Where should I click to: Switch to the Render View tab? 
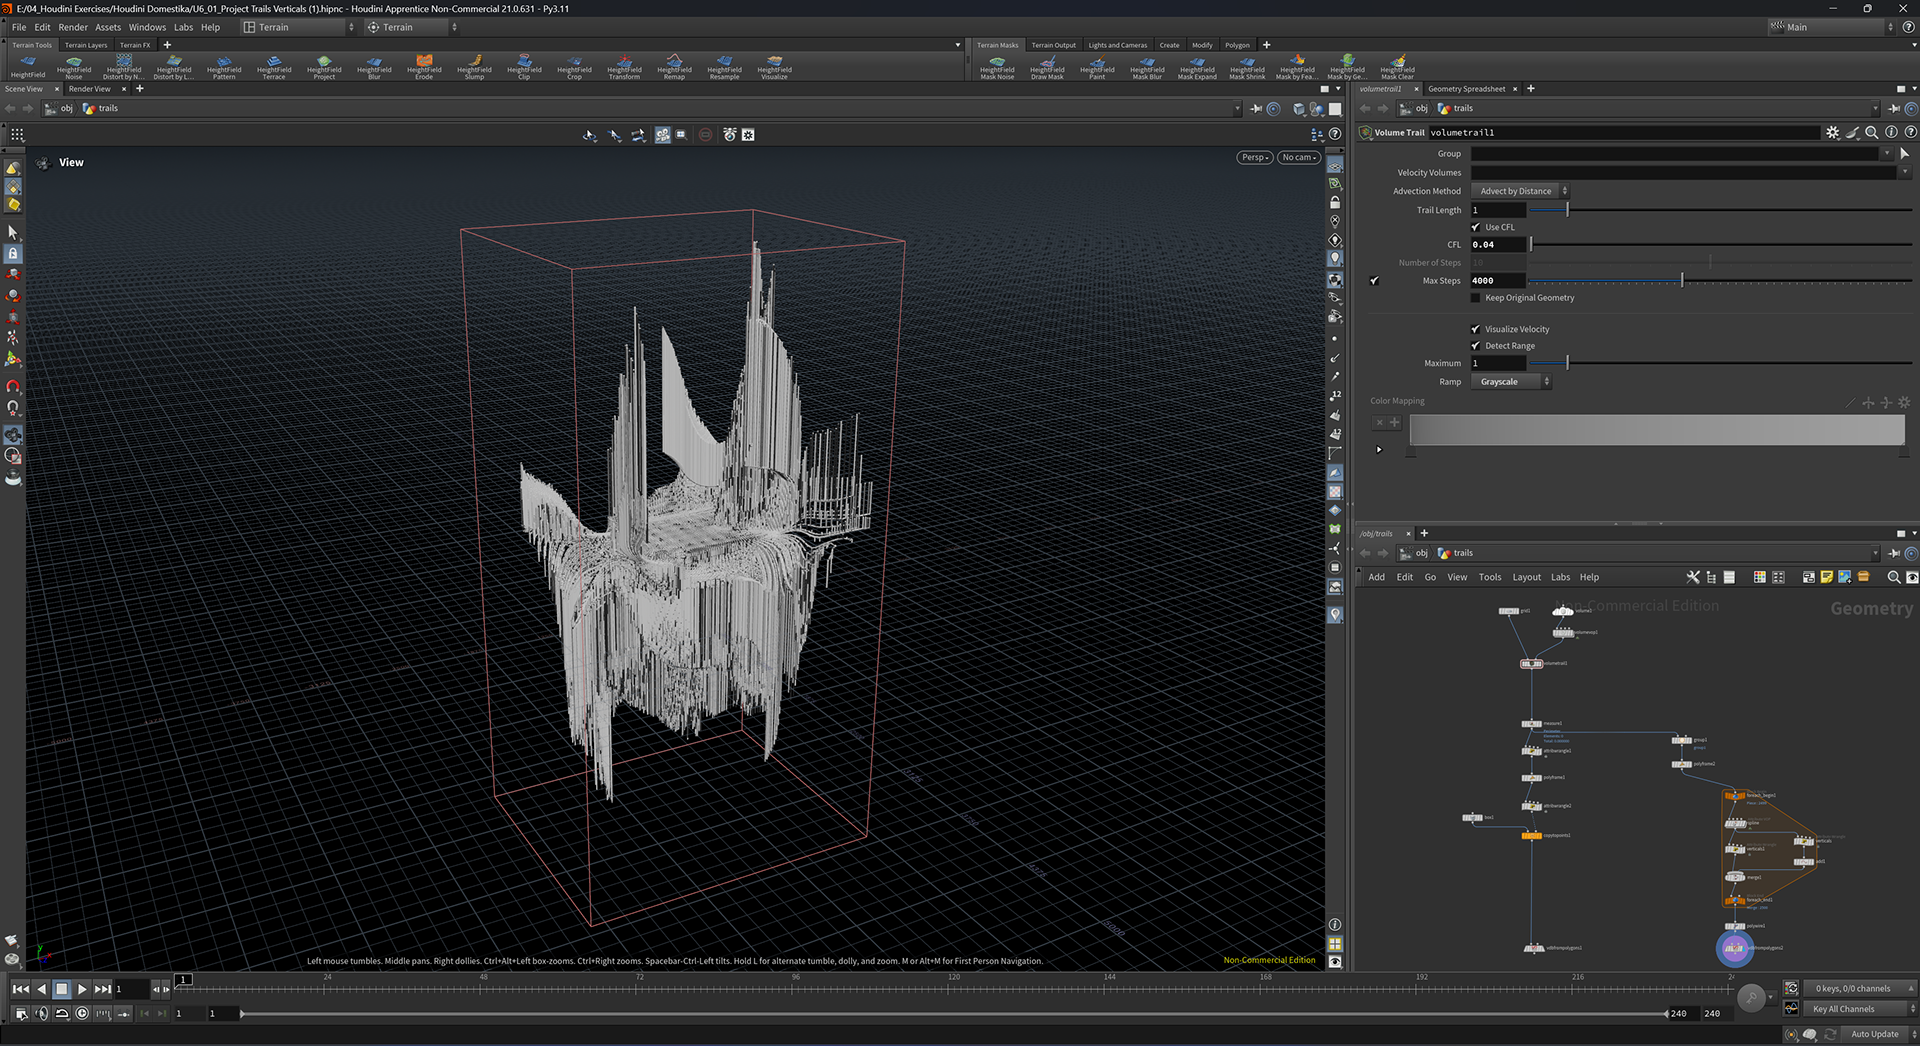pyautogui.click(x=90, y=89)
